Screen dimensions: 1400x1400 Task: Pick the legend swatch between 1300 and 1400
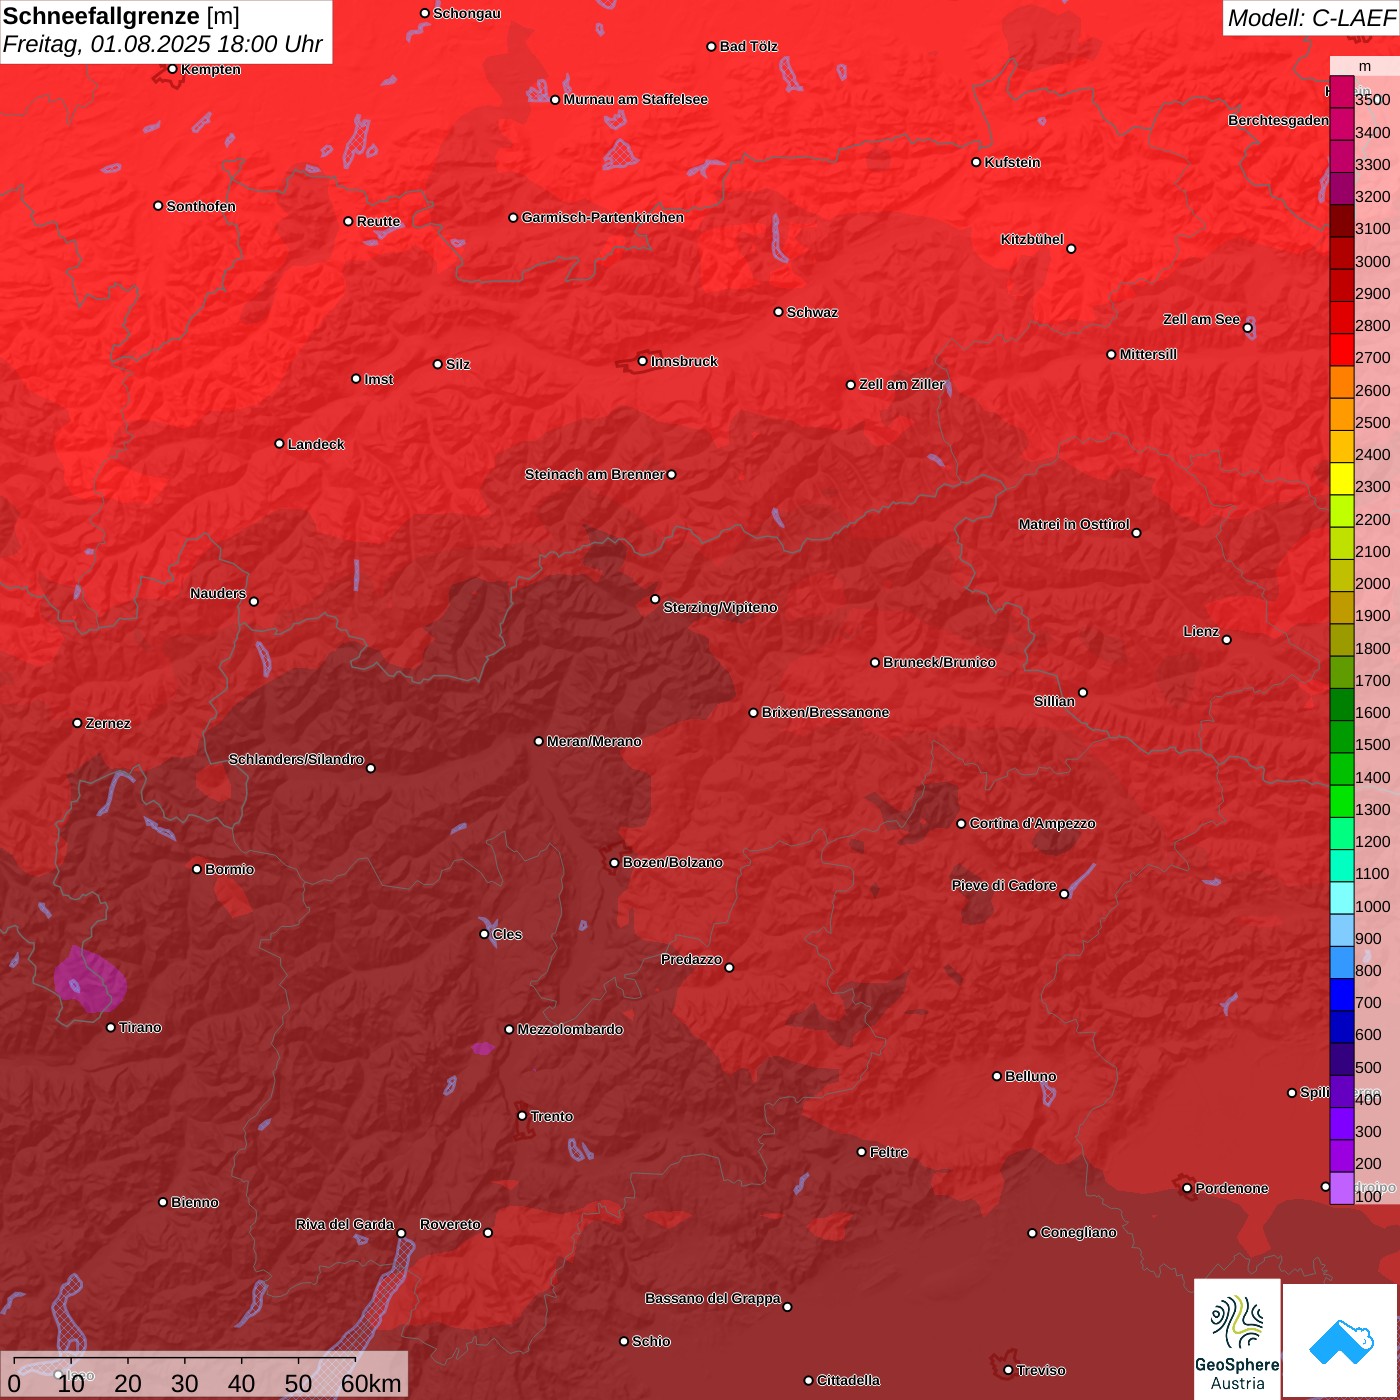click(1341, 801)
